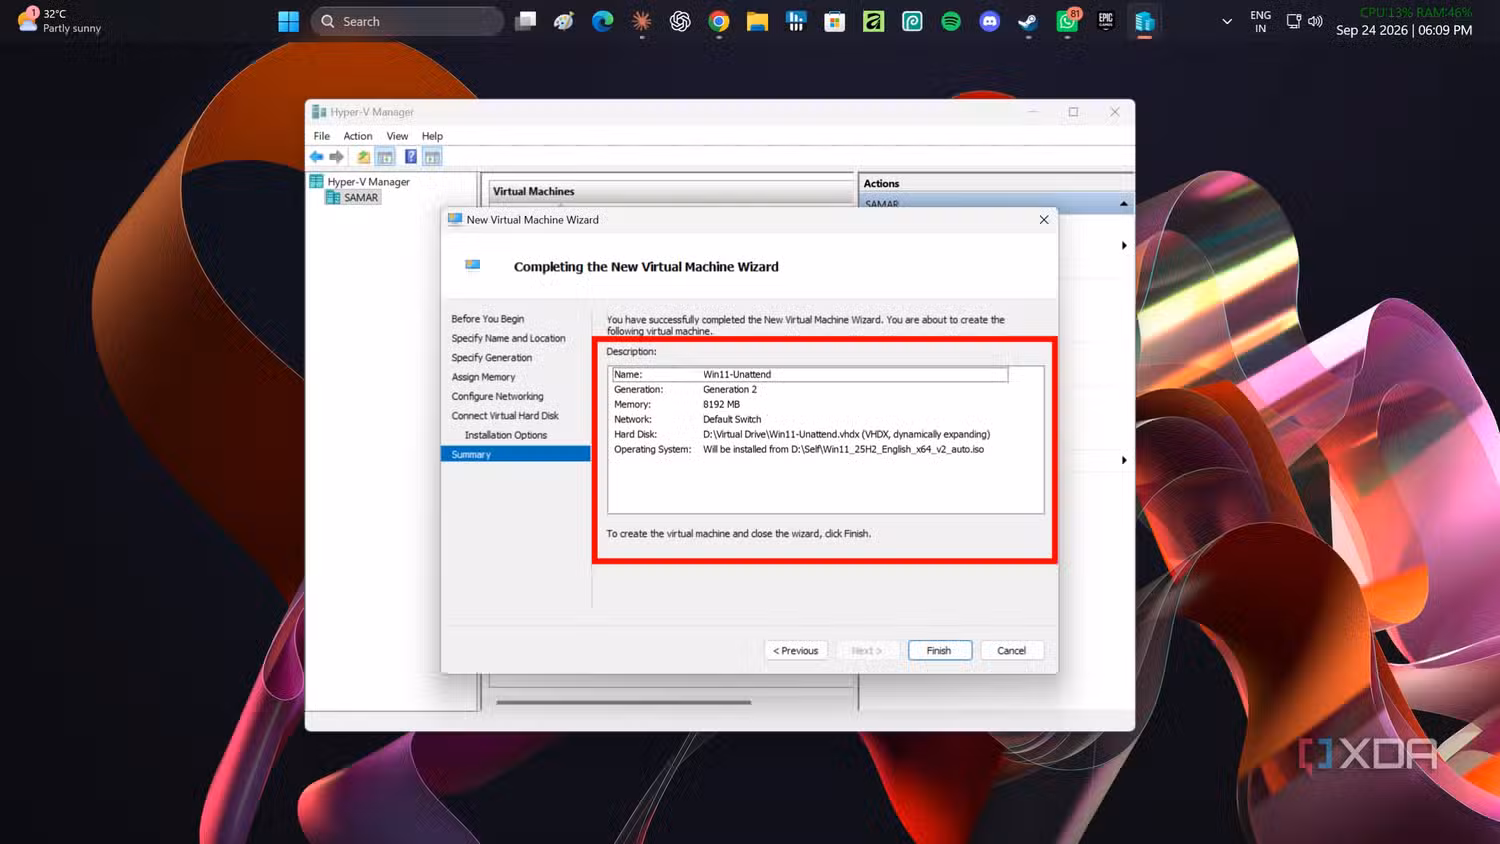The height and width of the screenshot is (844, 1500).
Task: Show hidden system tray icons chevron
Action: coord(1227,21)
